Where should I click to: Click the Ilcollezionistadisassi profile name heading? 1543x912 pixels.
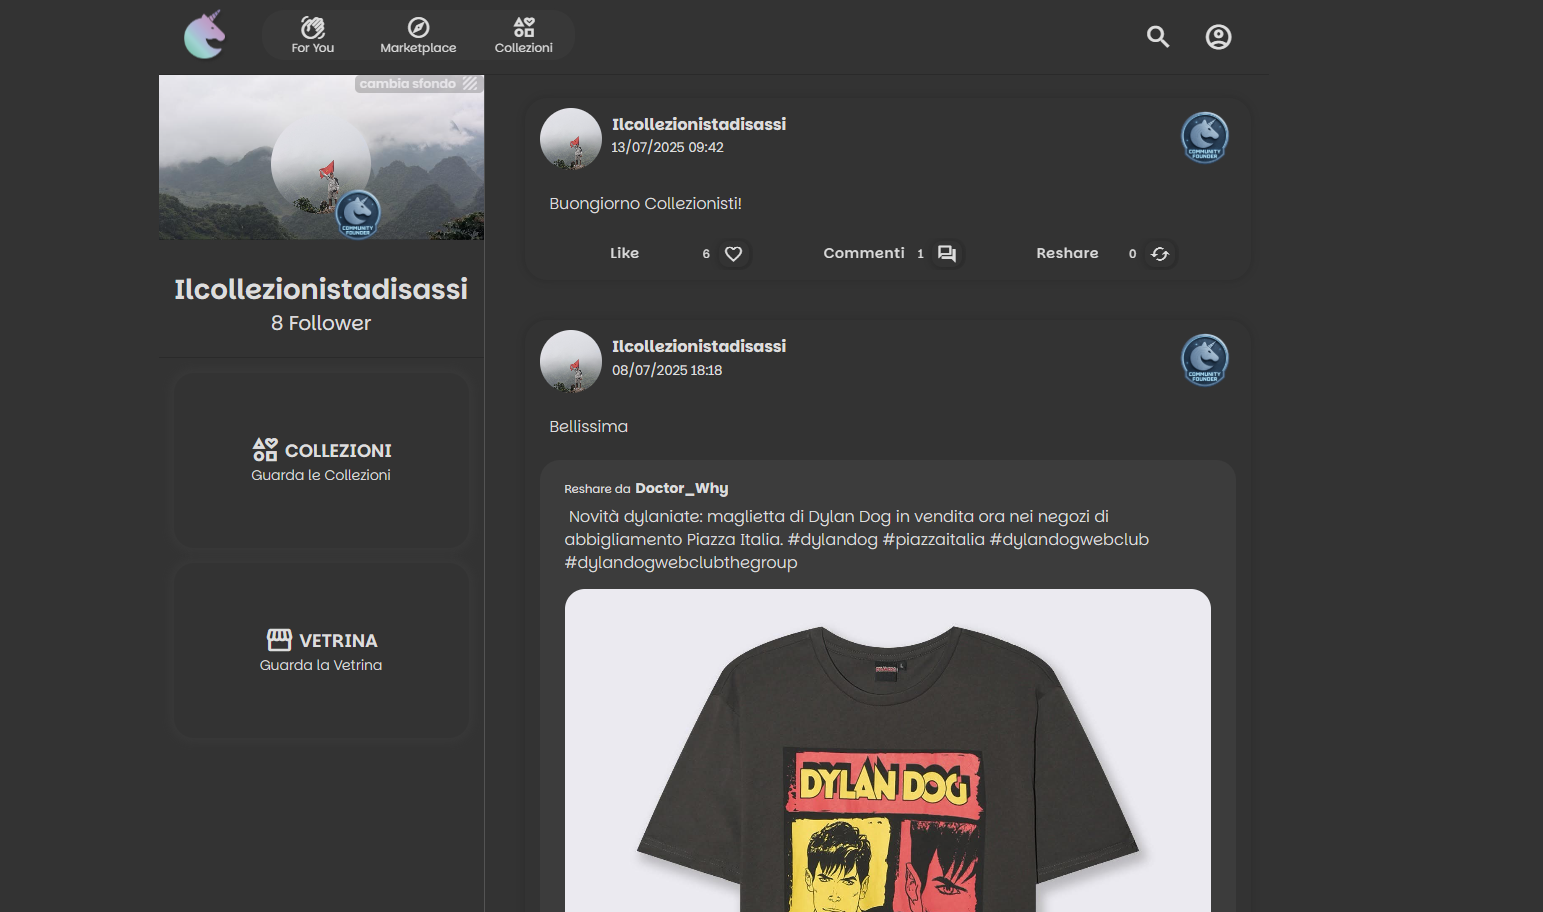[x=321, y=289]
